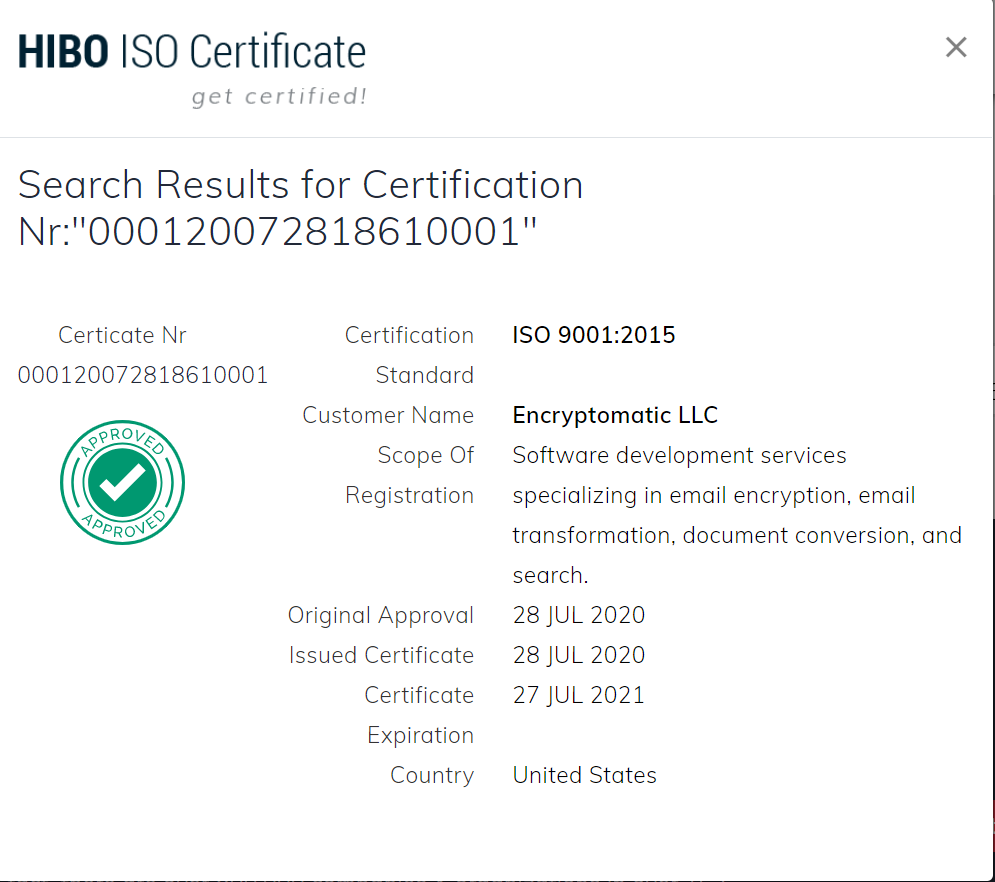This screenshot has height=882, width=995.
Task: Click the 'Certification Standard' label
Action: (409, 355)
